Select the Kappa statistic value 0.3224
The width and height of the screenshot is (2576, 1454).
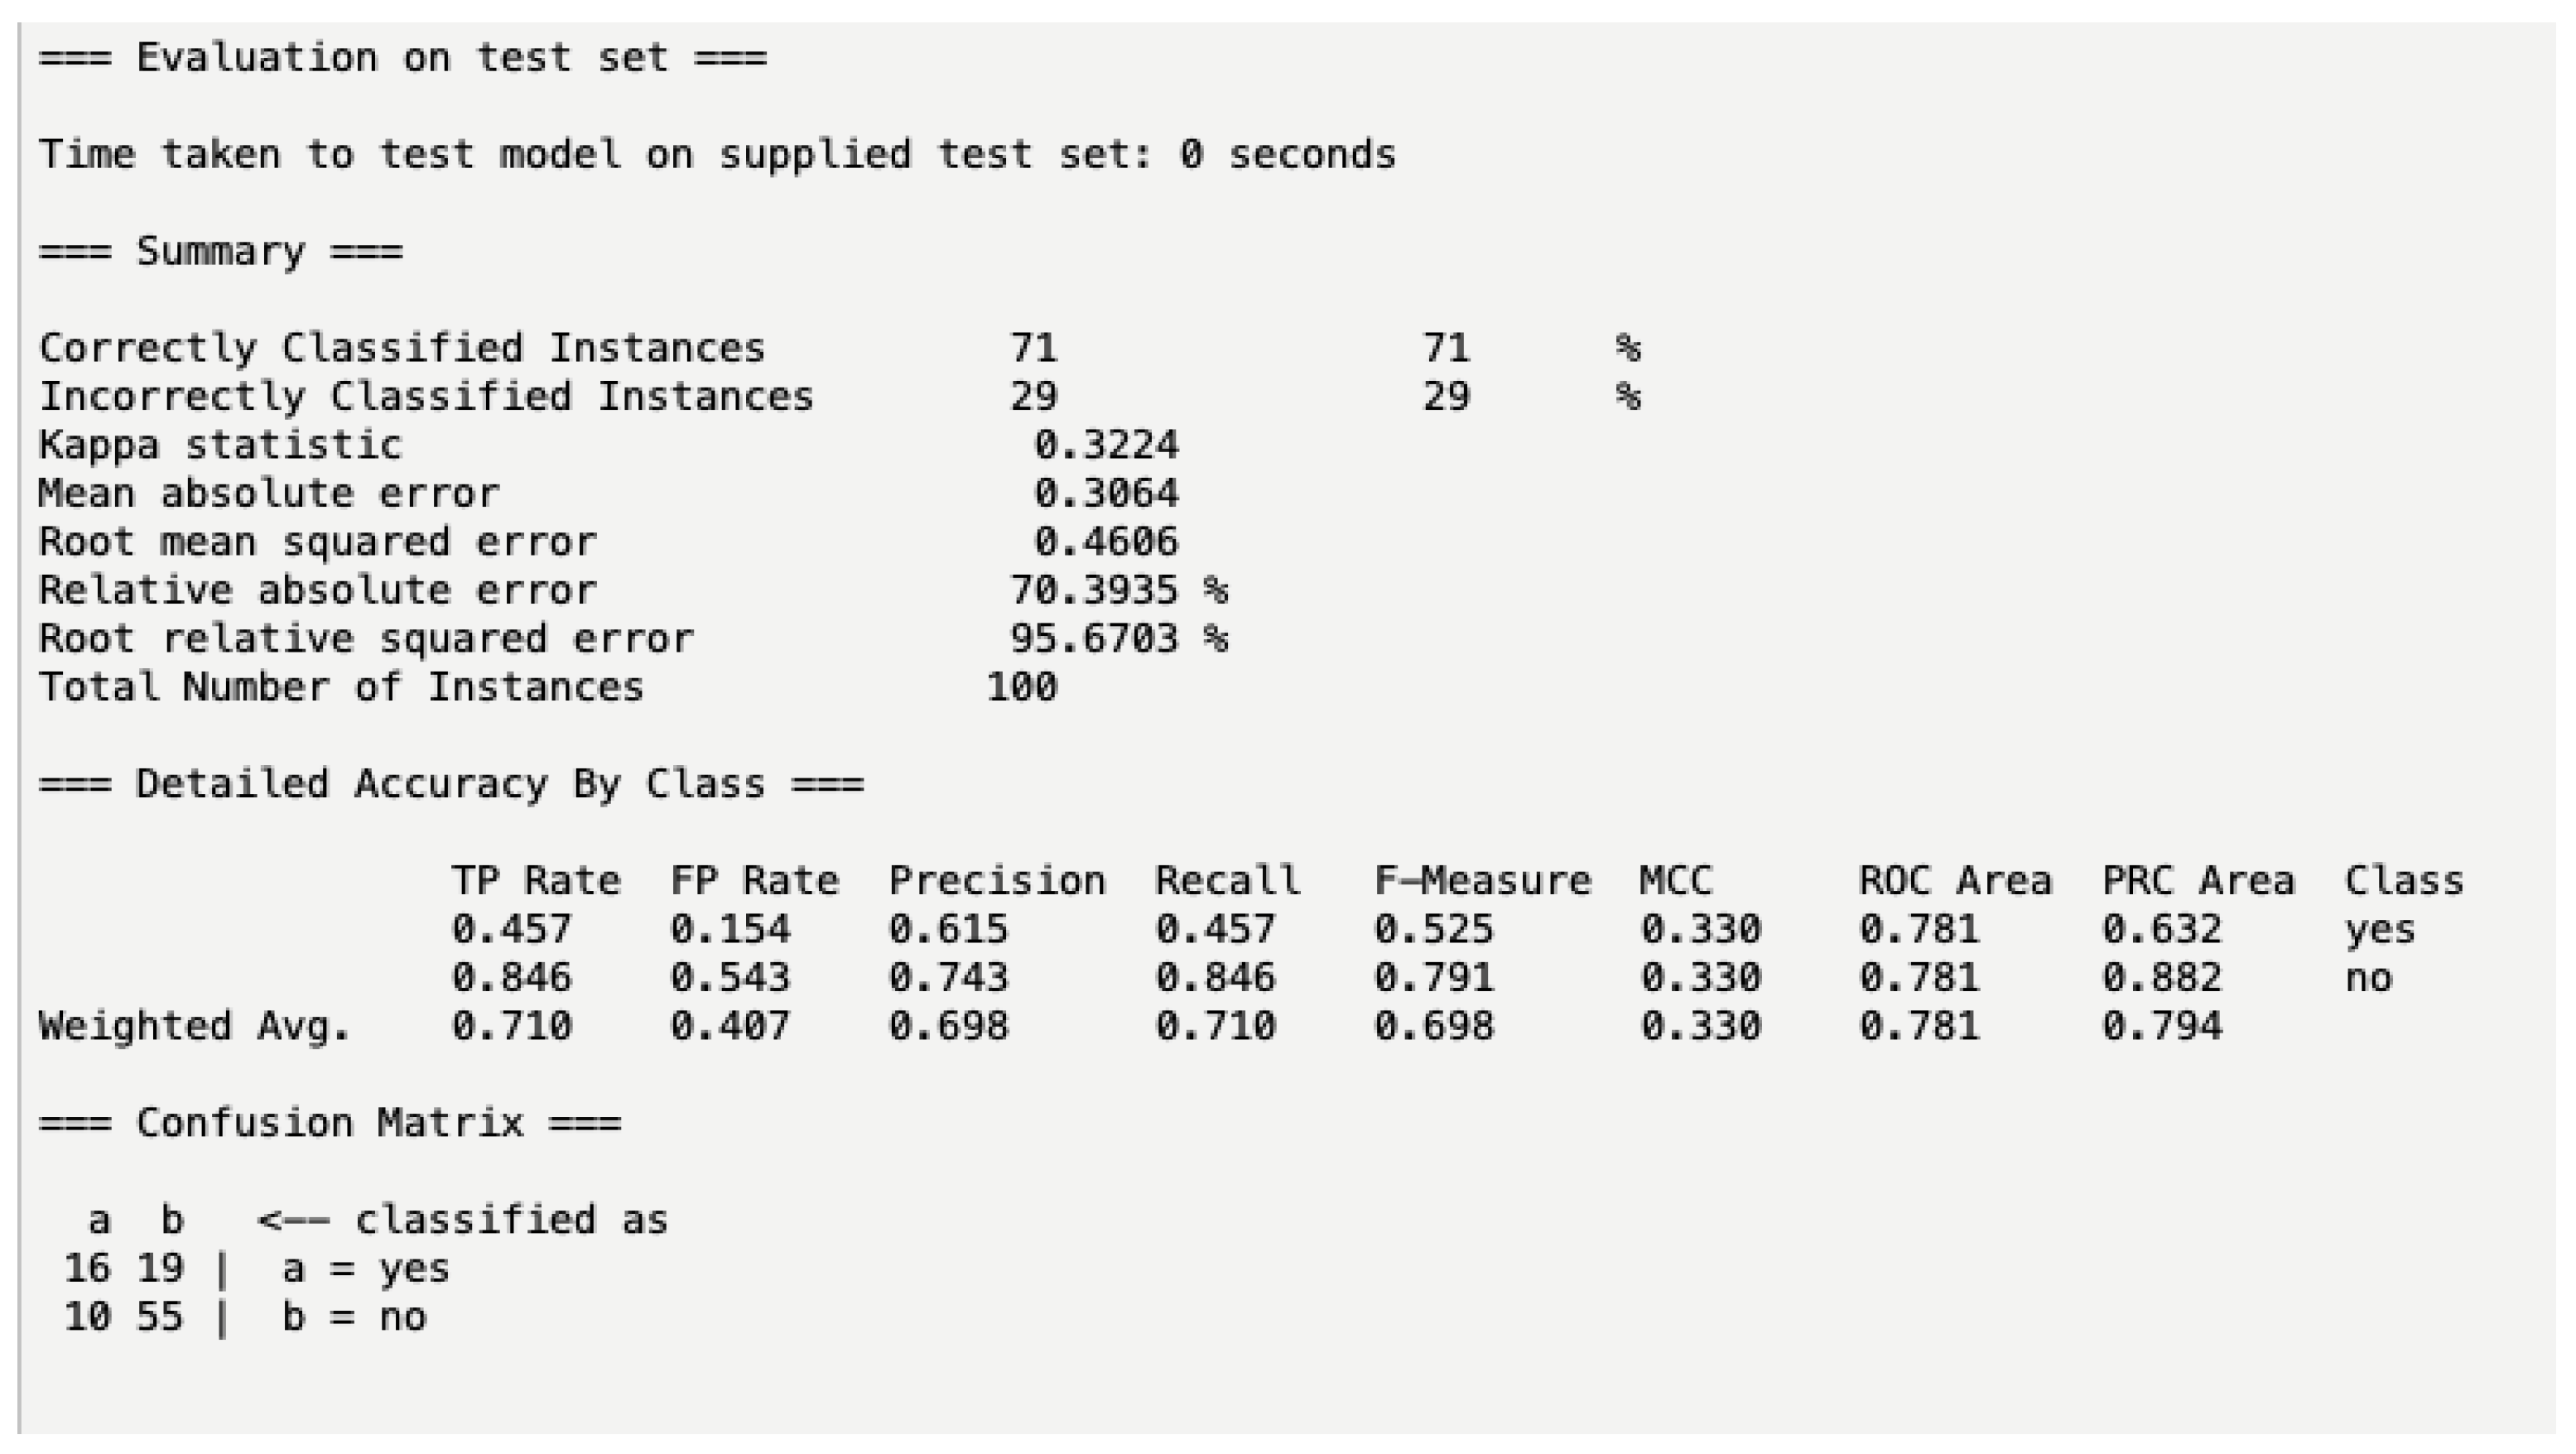[x=1106, y=445]
